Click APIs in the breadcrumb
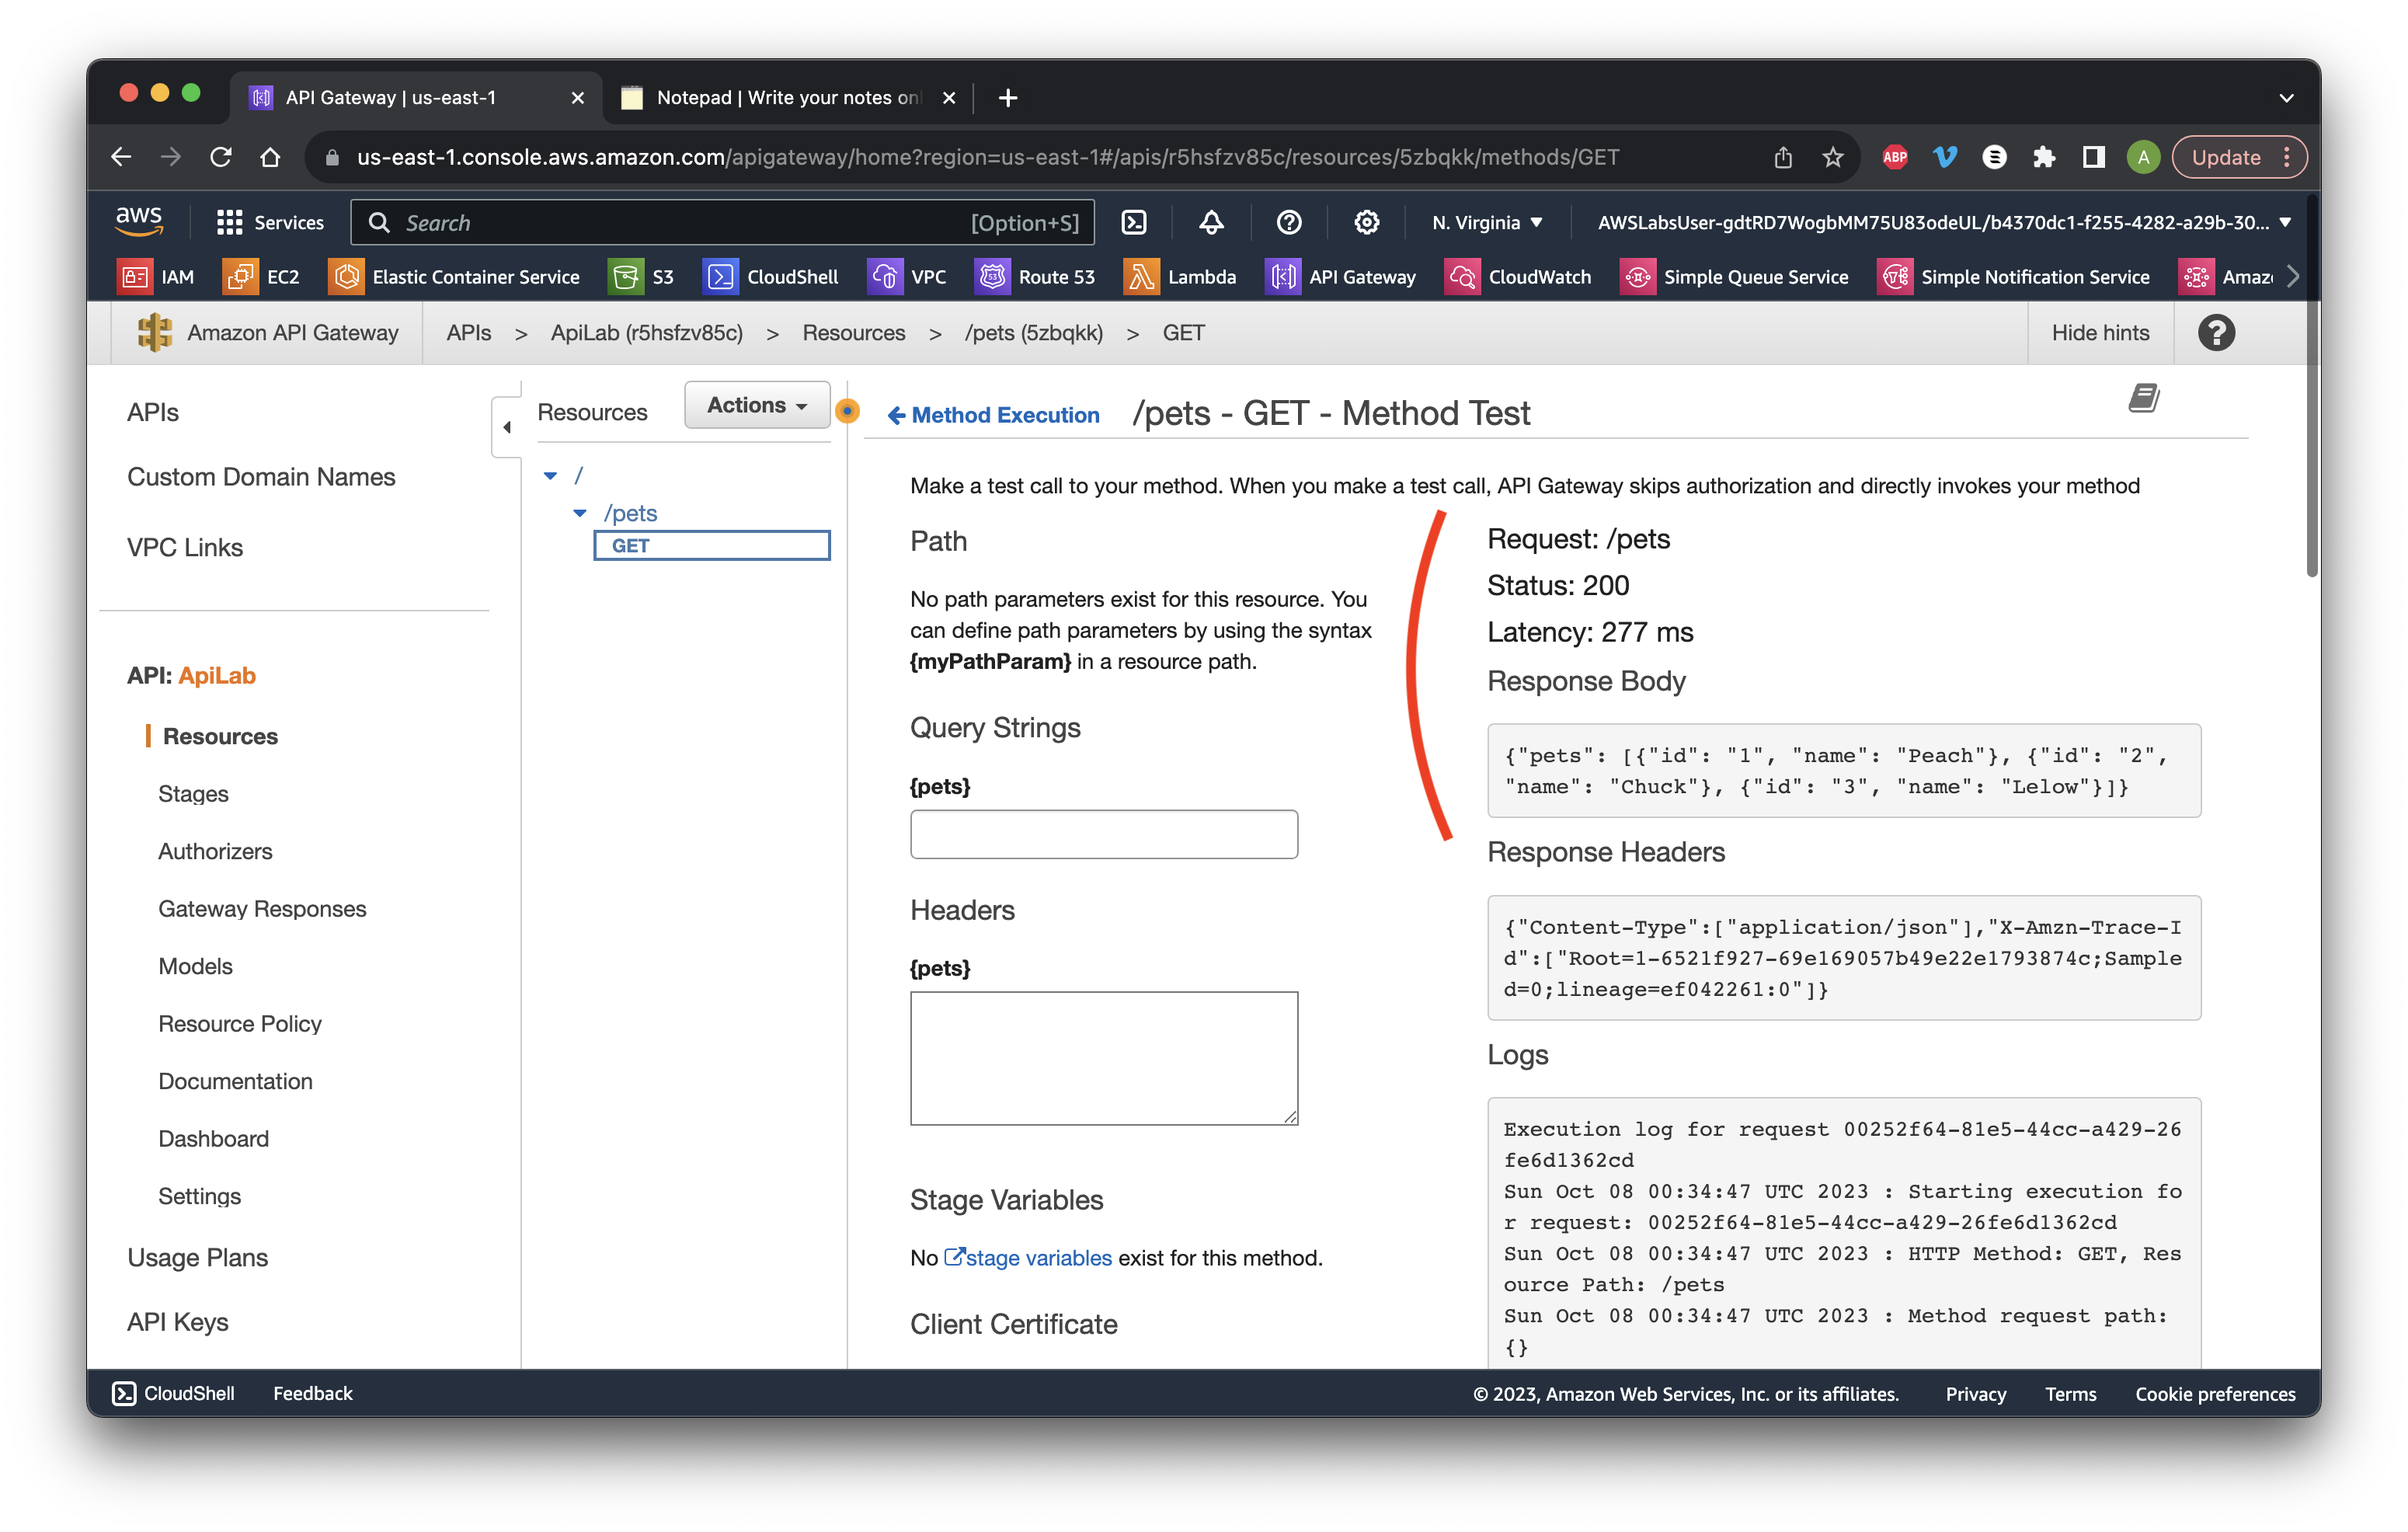The width and height of the screenshot is (2408, 1532). coord(468,332)
